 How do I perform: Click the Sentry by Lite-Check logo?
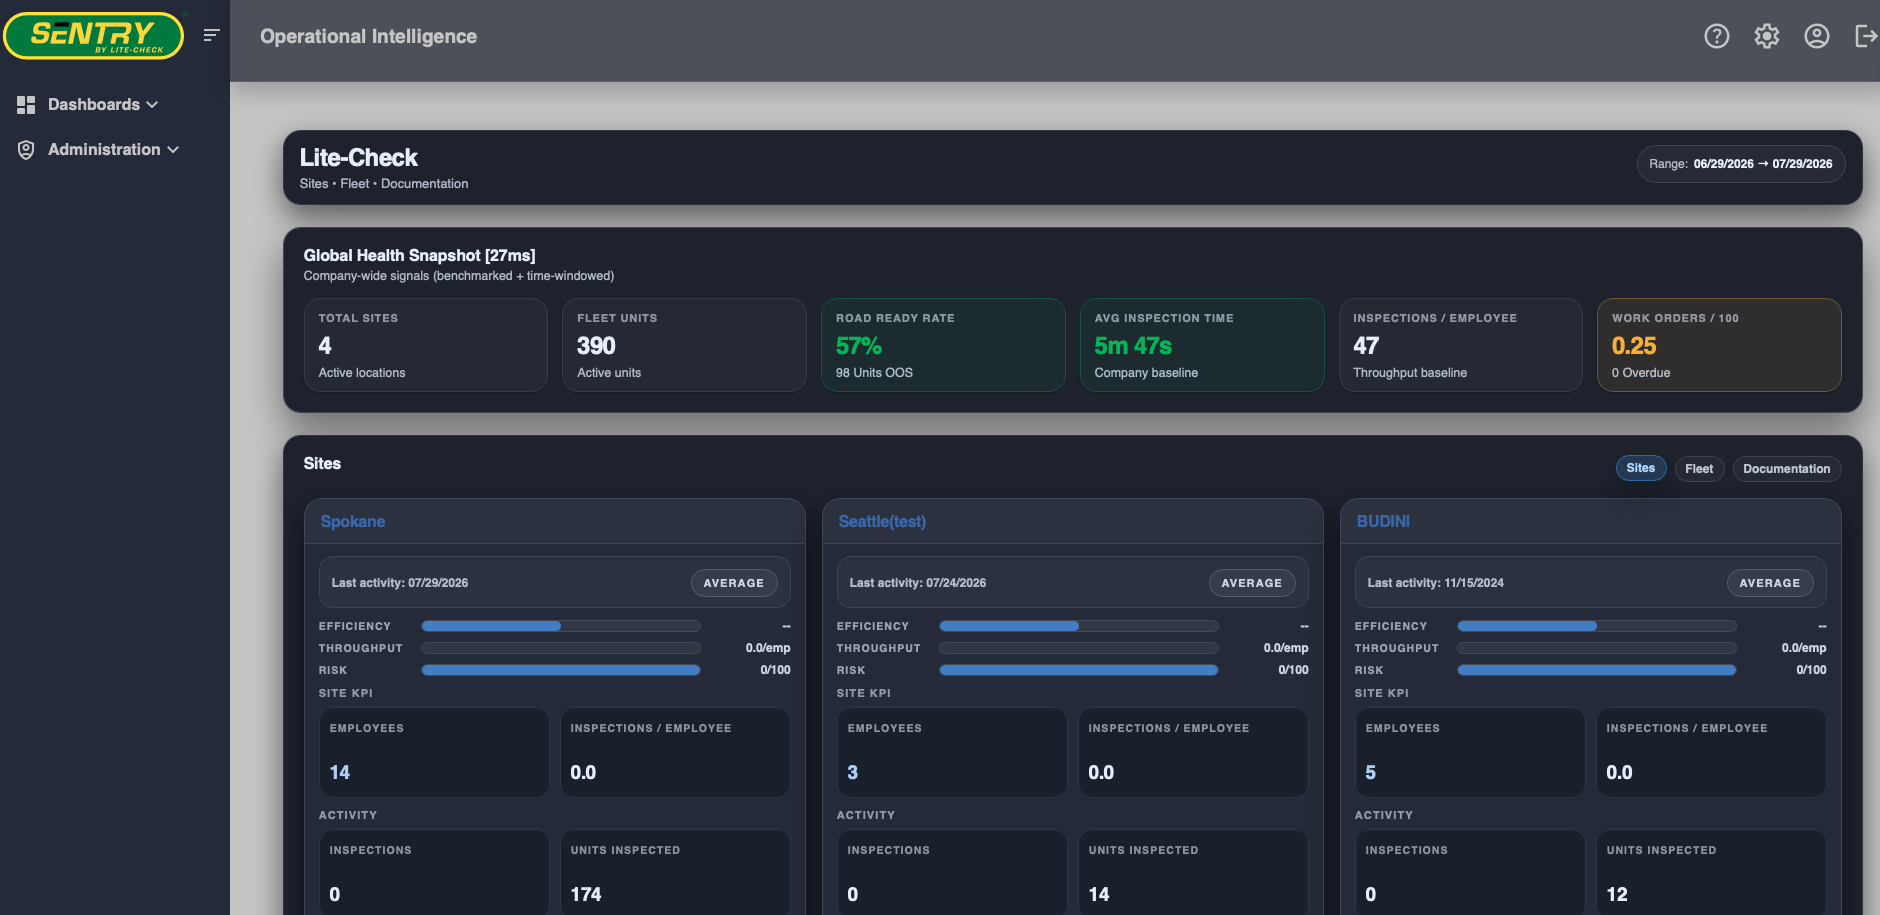coord(94,36)
